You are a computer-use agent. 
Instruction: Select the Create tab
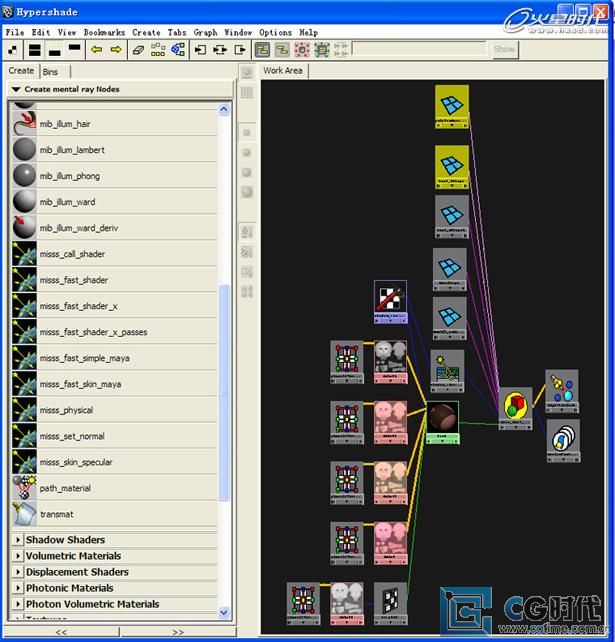pyautogui.click(x=21, y=71)
